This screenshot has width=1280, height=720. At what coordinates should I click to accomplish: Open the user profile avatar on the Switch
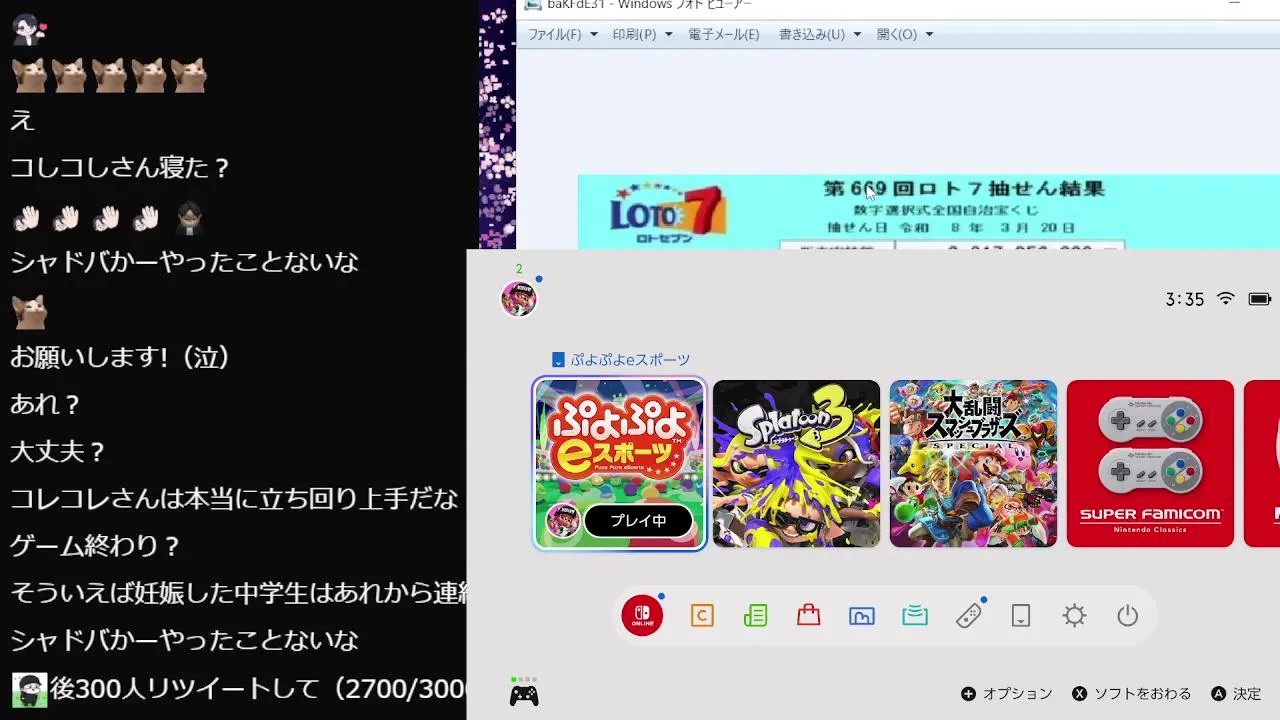(x=518, y=299)
